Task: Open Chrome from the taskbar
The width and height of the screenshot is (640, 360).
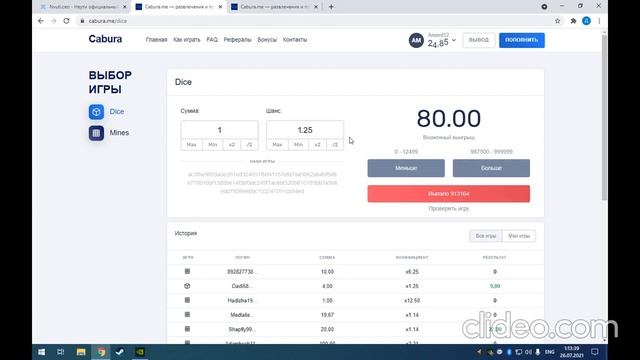Action: click(x=101, y=352)
